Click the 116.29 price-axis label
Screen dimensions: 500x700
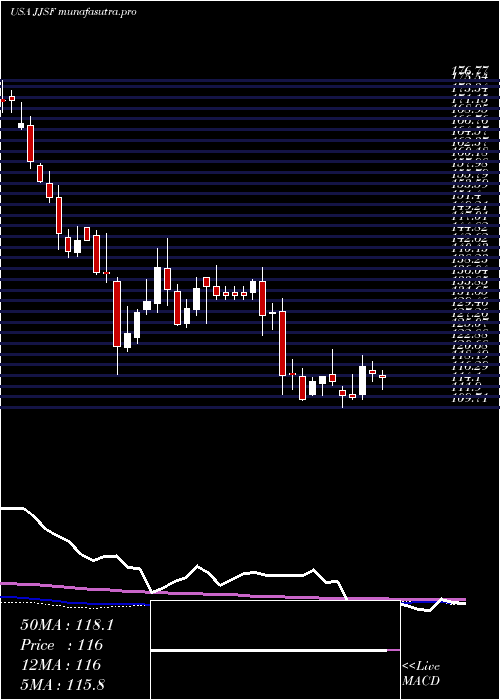470,367
